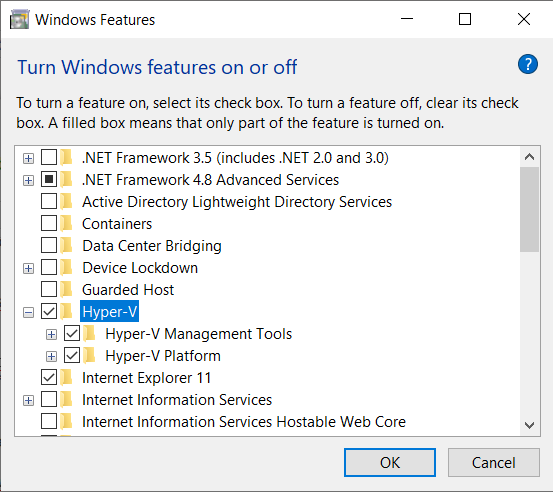Collapse the Hyper-V tree node
553x492 pixels.
[x=29, y=312]
